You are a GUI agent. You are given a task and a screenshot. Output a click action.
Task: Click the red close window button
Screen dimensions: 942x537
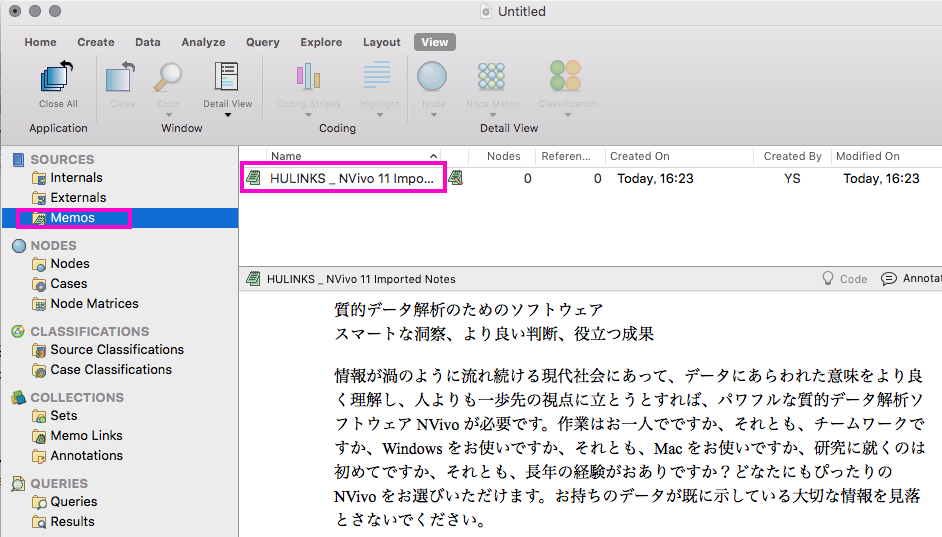click(x=15, y=11)
